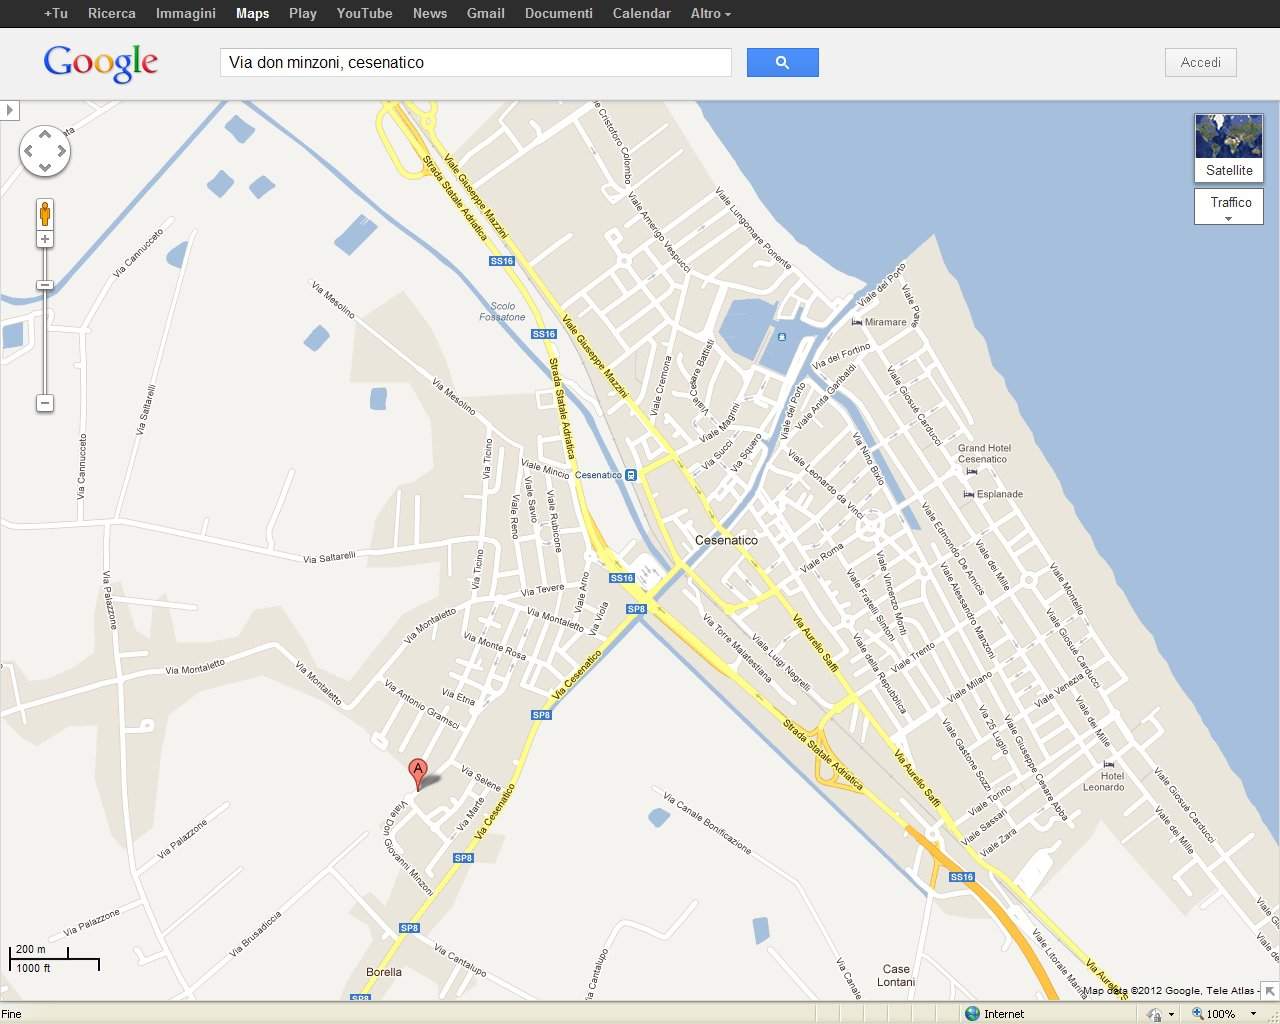Open the +Tu link
The image size is (1280, 1024).
[56, 13]
